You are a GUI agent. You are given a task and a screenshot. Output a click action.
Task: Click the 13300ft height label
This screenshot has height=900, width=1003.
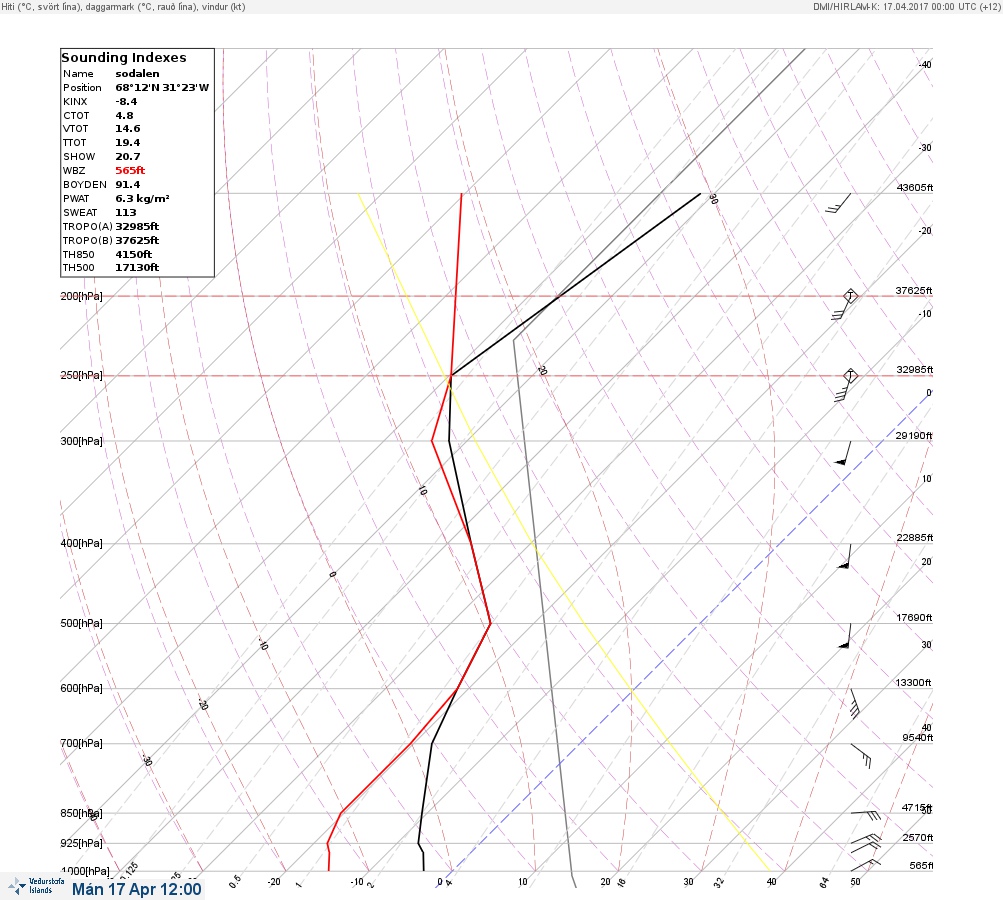point(913,683)
